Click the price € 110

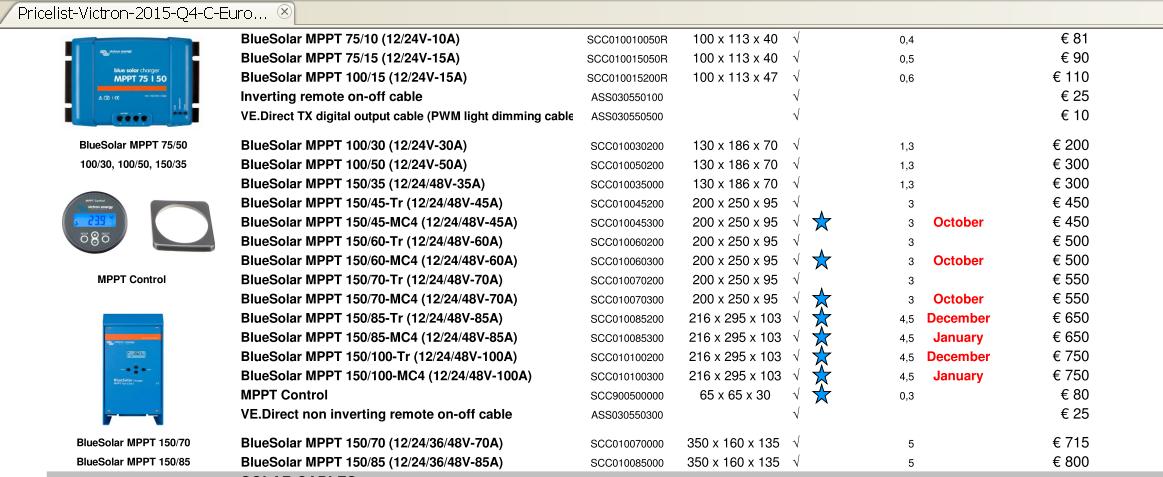coord(1070,77)
